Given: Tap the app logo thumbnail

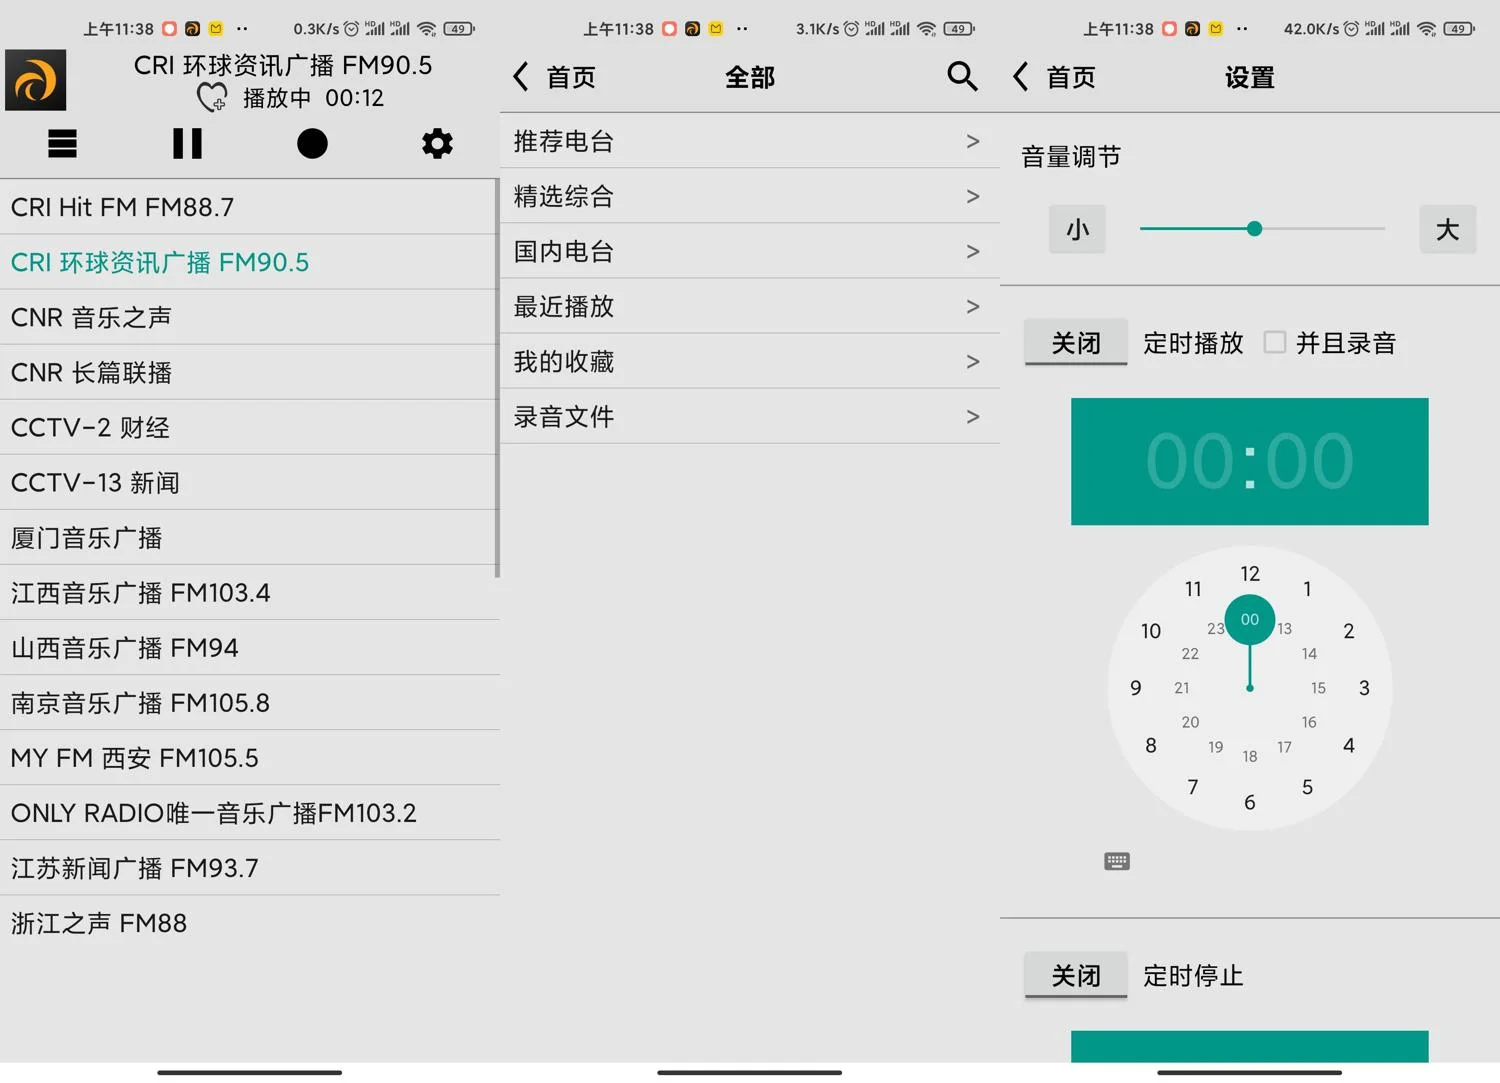Looking at the screenshot, I should [36, 80].
